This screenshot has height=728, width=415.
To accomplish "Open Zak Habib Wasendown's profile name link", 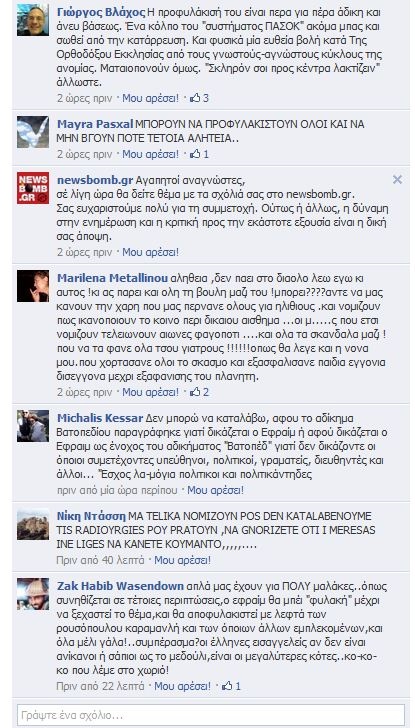I will pyautogui.click(x=120, y=586).
